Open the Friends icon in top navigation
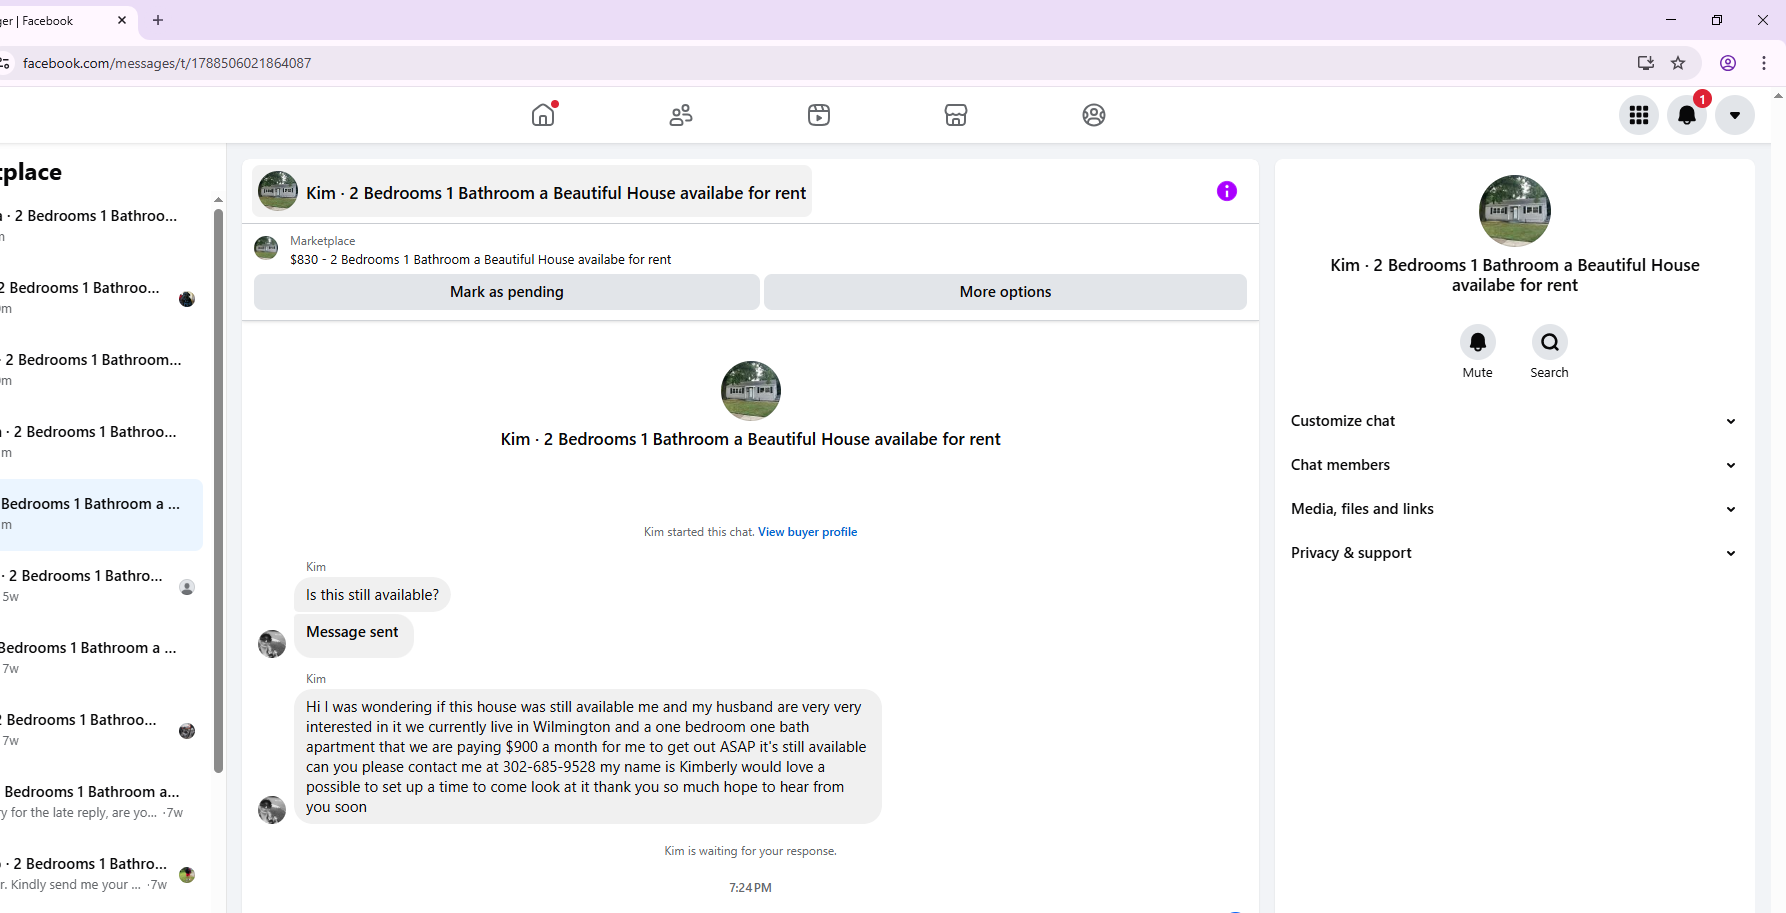The width and height of the screenshot is (1786, 913). pyautogui.click(x=681, y=115)
